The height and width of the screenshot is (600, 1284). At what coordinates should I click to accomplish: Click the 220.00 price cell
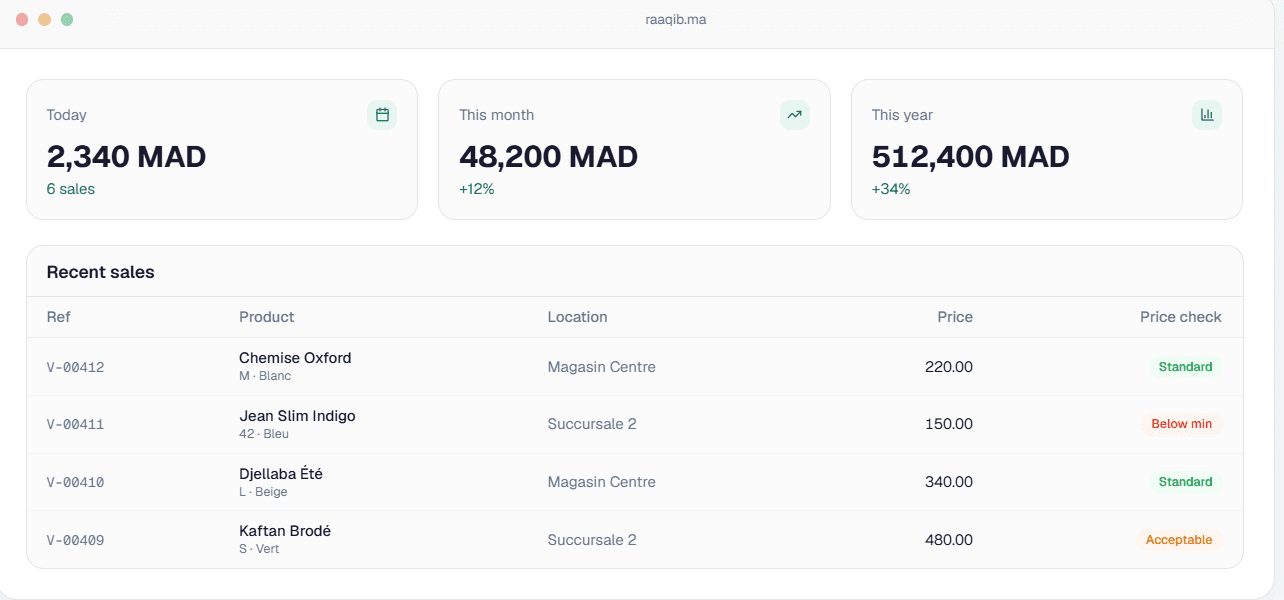[949, 367]
